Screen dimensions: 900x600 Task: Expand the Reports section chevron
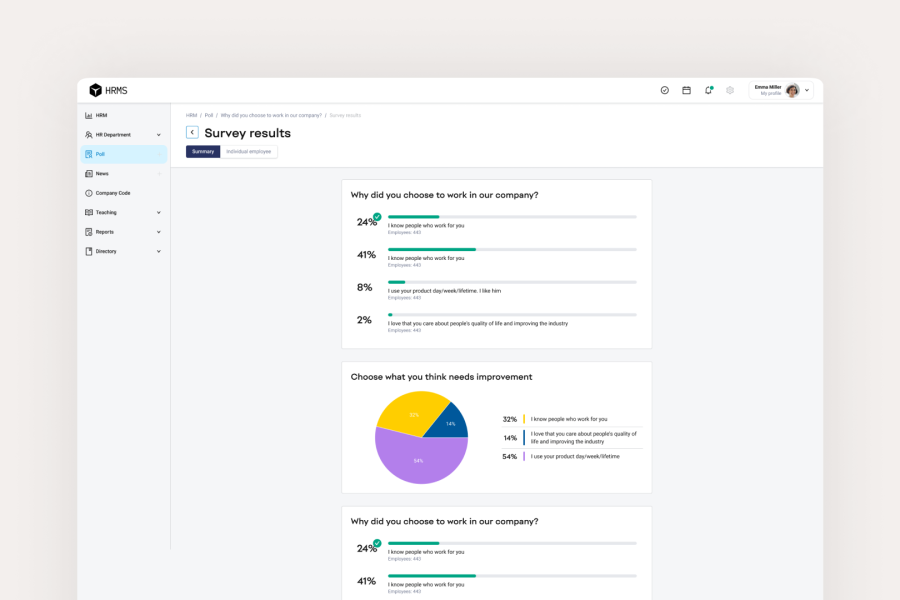158,232
